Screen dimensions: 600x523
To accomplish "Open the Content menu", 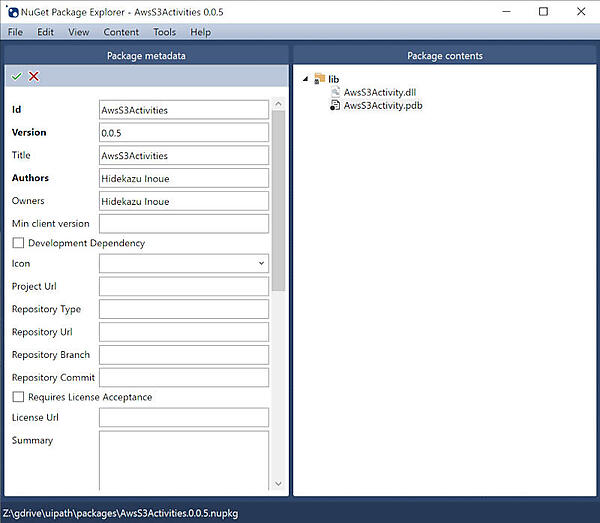I will [x=121, y=32].
